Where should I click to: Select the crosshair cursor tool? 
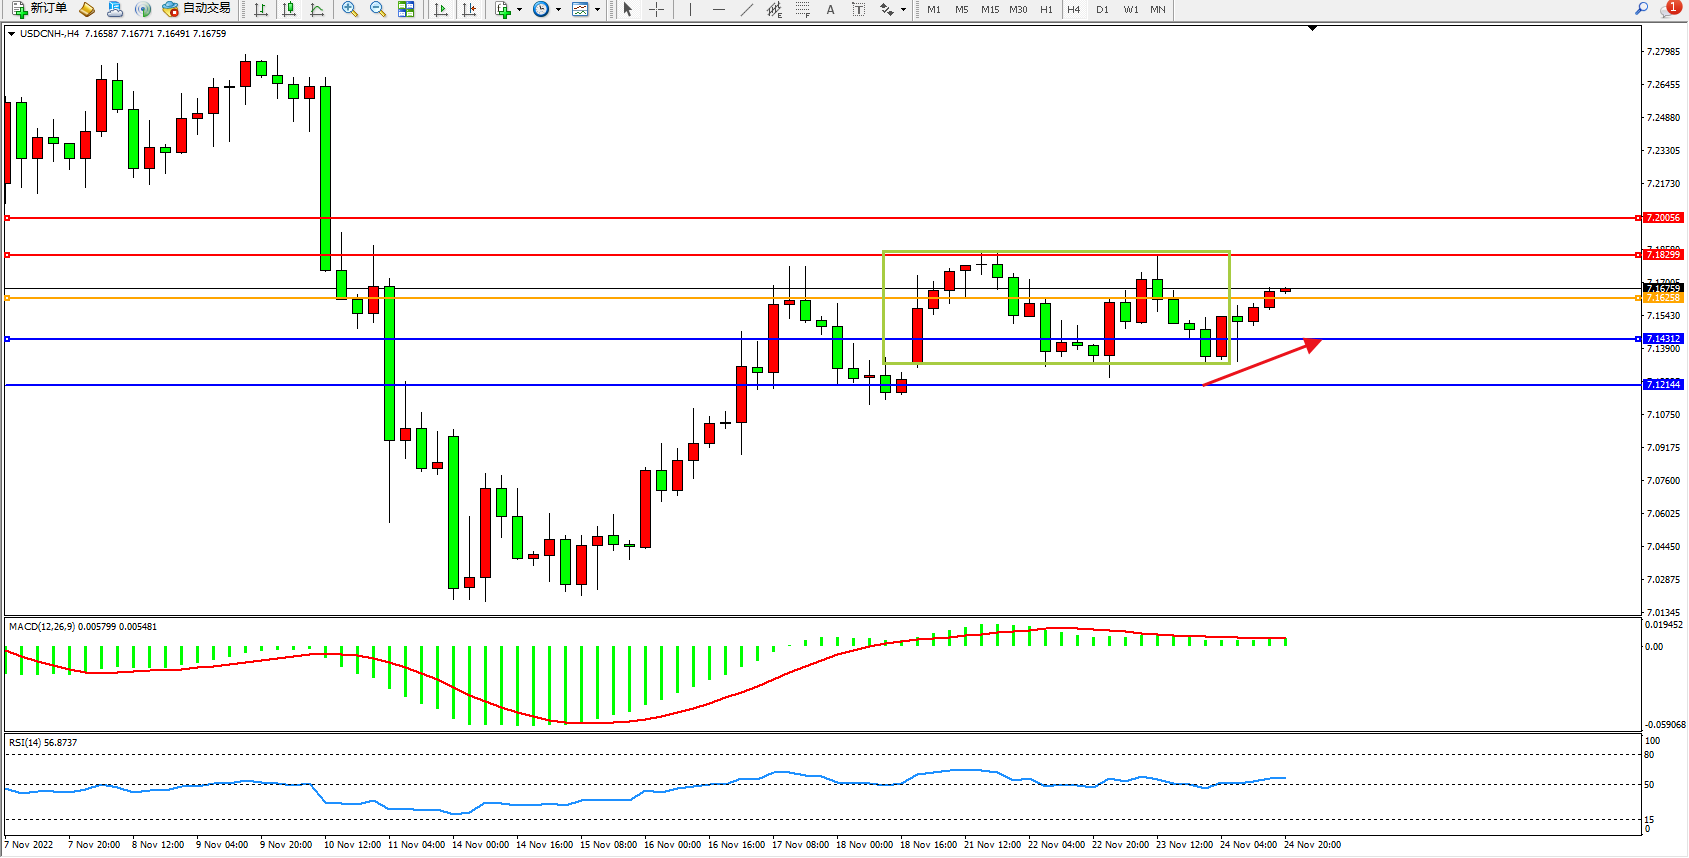pyautogui.click(x=656, y=9)
